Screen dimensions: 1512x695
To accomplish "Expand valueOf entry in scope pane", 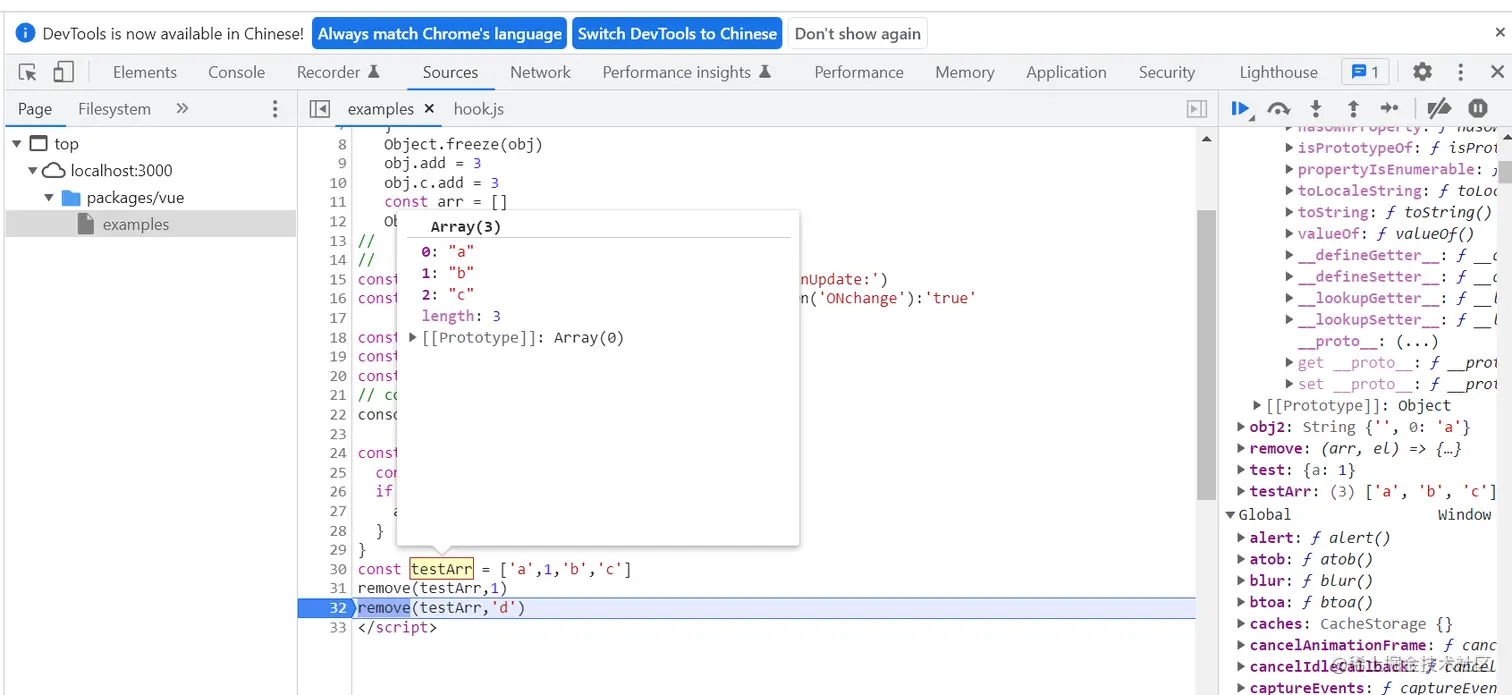I will pyautogui.click(x=1289, y=234).
